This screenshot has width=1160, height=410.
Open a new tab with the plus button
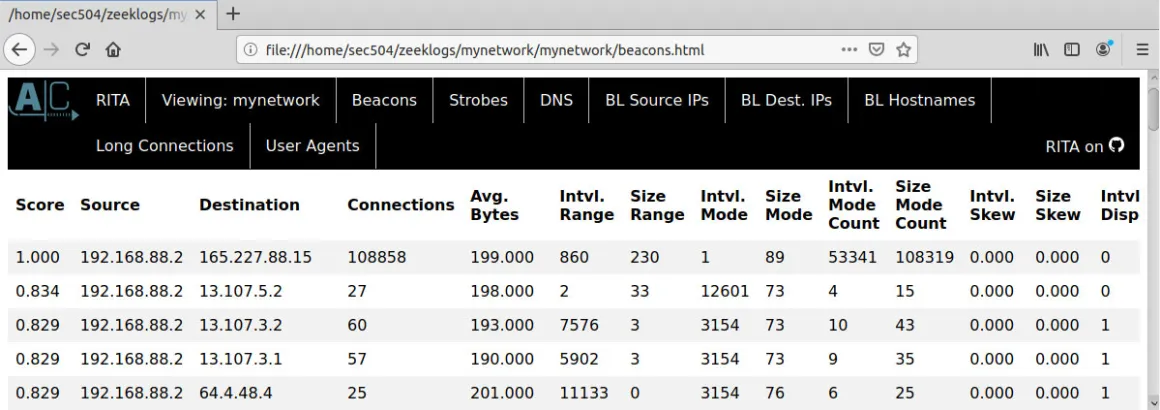(233, 14)
